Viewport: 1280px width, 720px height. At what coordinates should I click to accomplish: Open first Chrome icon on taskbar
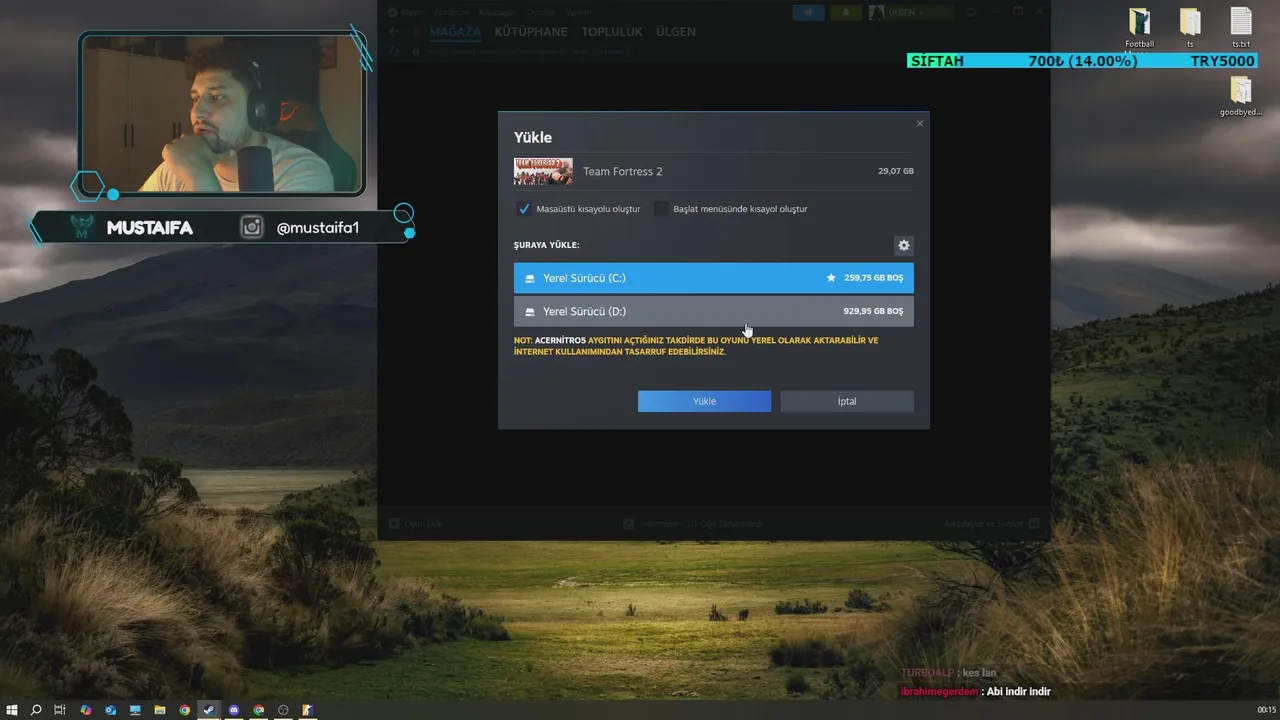185,710
